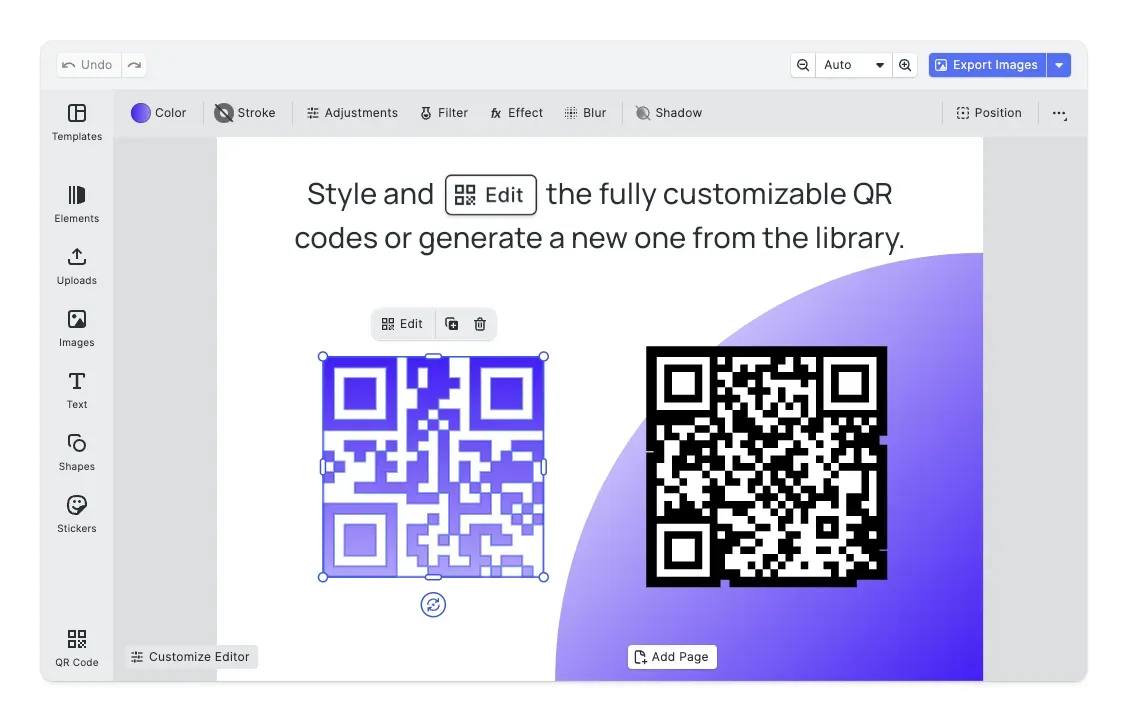Expand the export options arrow
The width and height of the screenshot is (1128, 722).
point(1059,65)
